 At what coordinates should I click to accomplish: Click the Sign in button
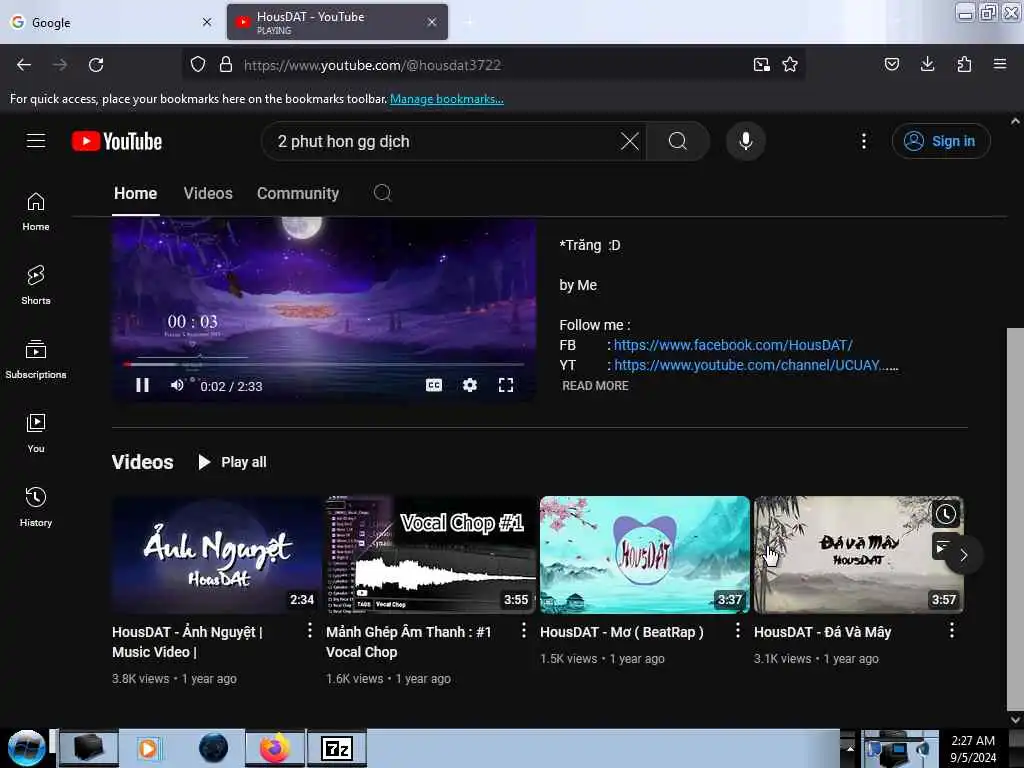point(941,141)
